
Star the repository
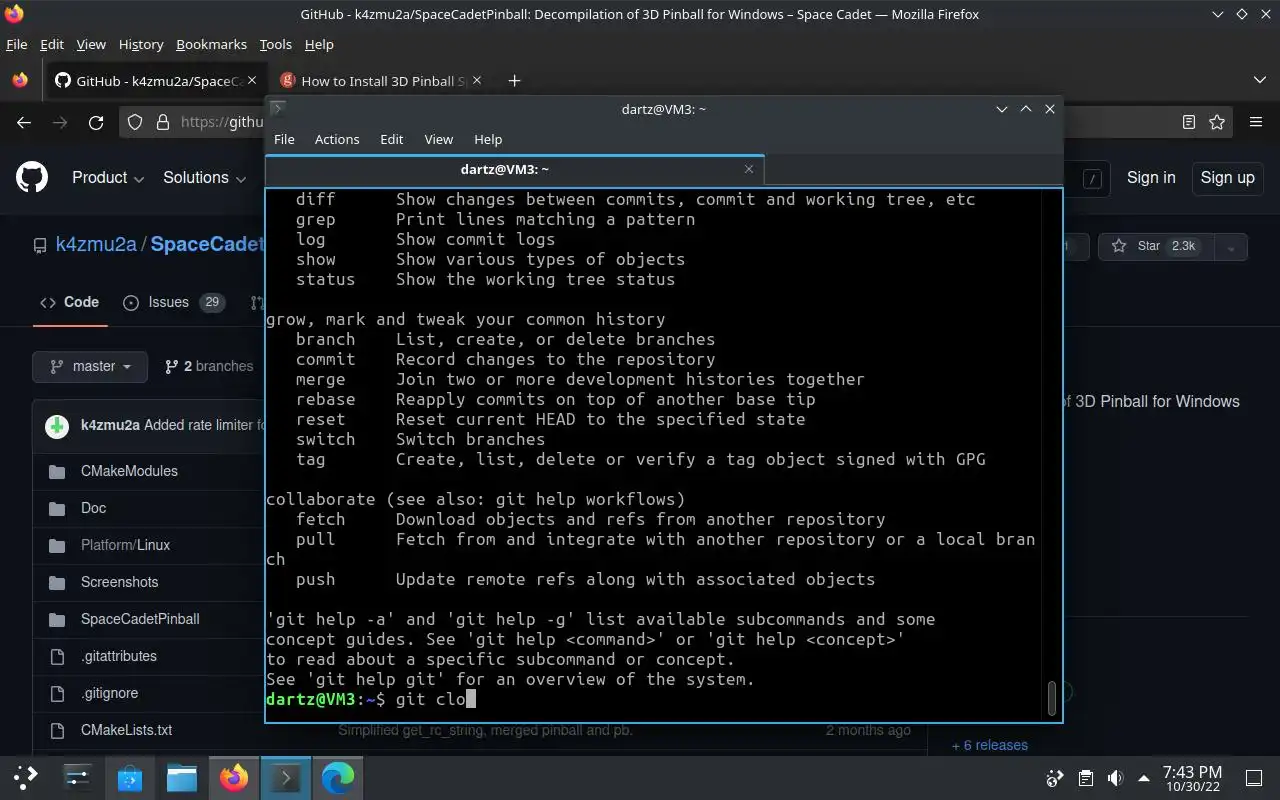pos(1154,246)
